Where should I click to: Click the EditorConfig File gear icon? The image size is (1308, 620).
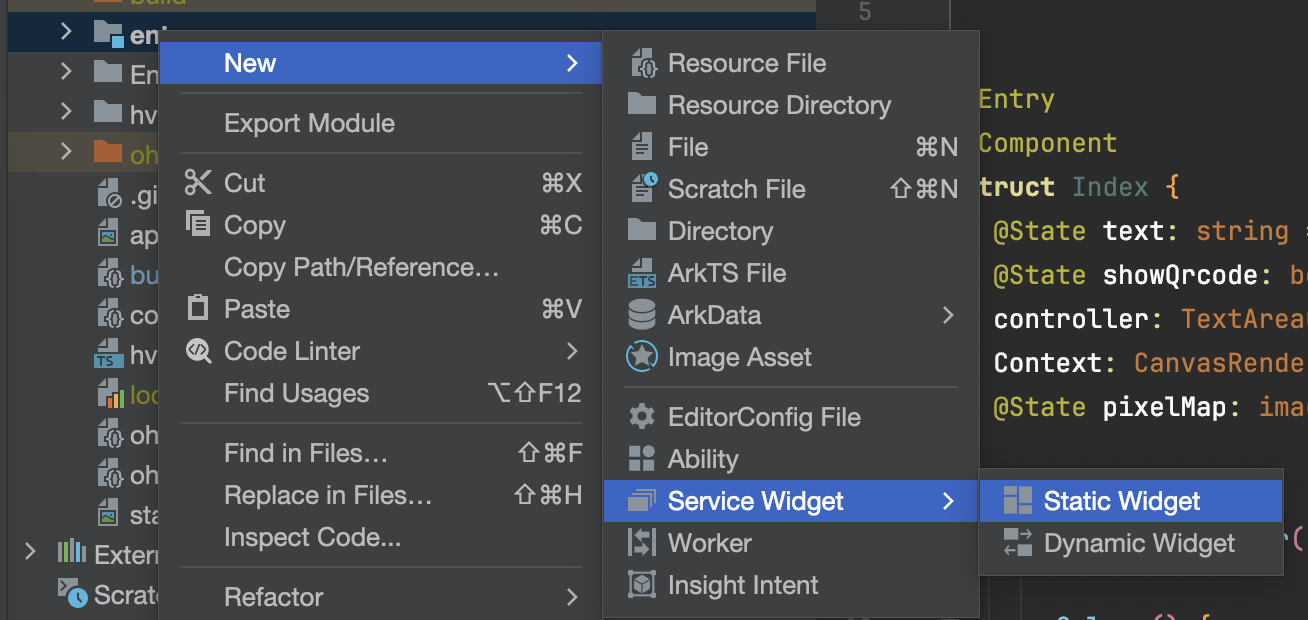point(641,417)
